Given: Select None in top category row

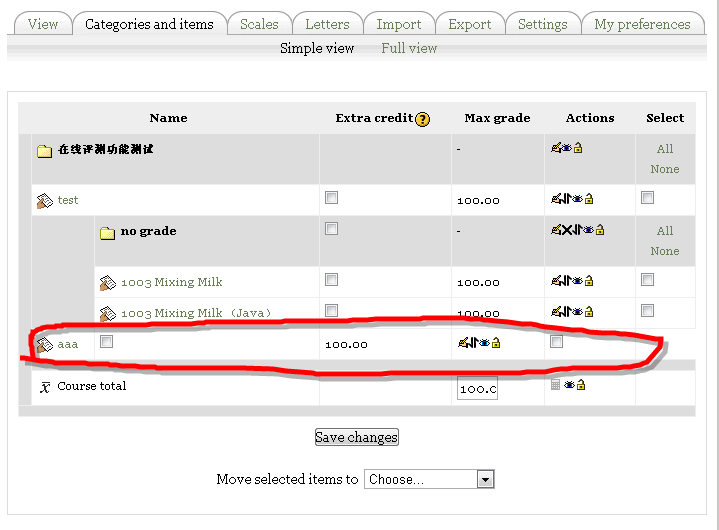Looking at the screenshot, I should (x=665, y=169).
